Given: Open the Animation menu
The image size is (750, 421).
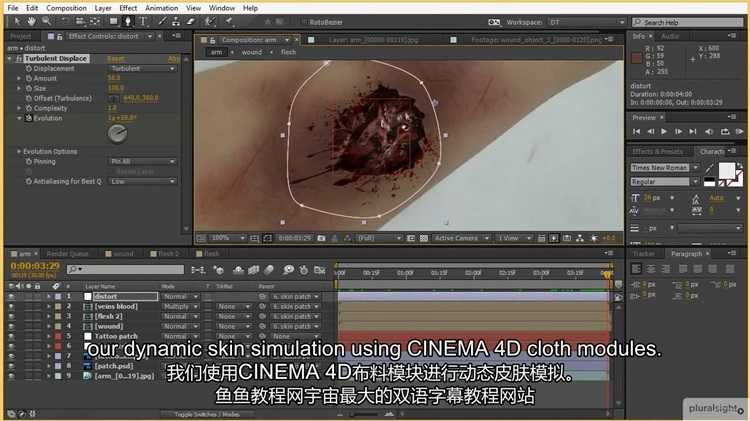Looking at the screenshot, I should (x=162, y=8).
